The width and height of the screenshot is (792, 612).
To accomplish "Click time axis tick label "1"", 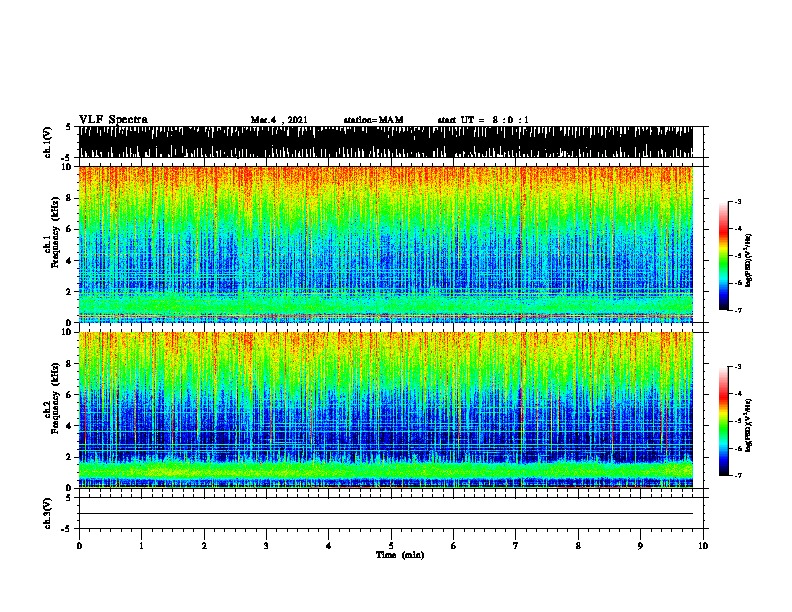I will pyautogui.click(x=141, y=546).
